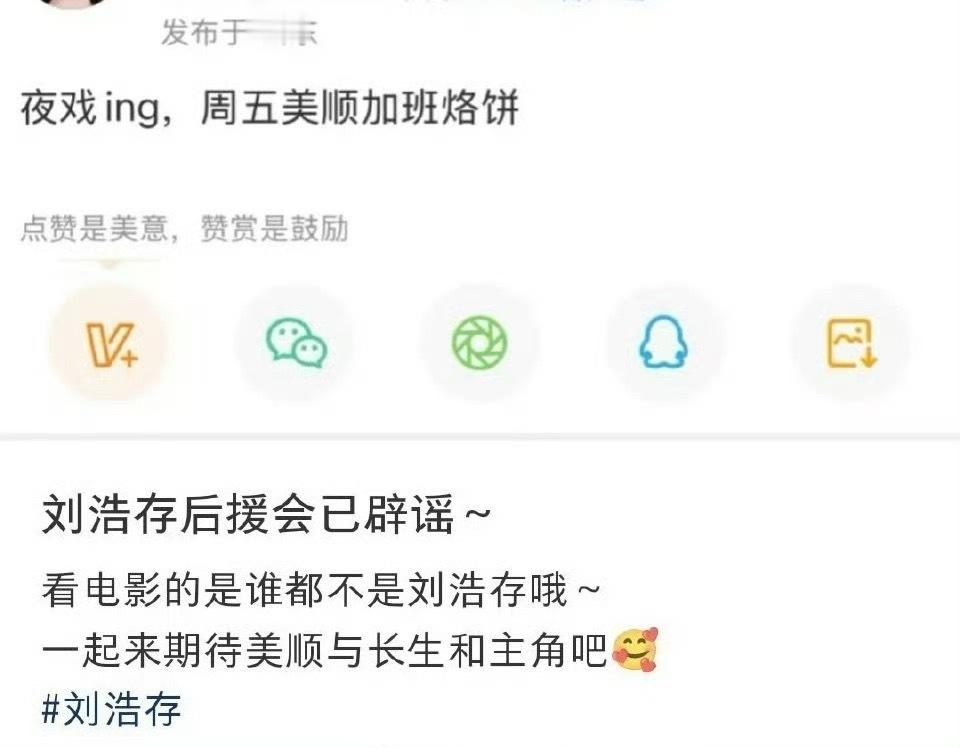
Task: Share to QQ penguin icon
Action: click(x=664, y=343)
